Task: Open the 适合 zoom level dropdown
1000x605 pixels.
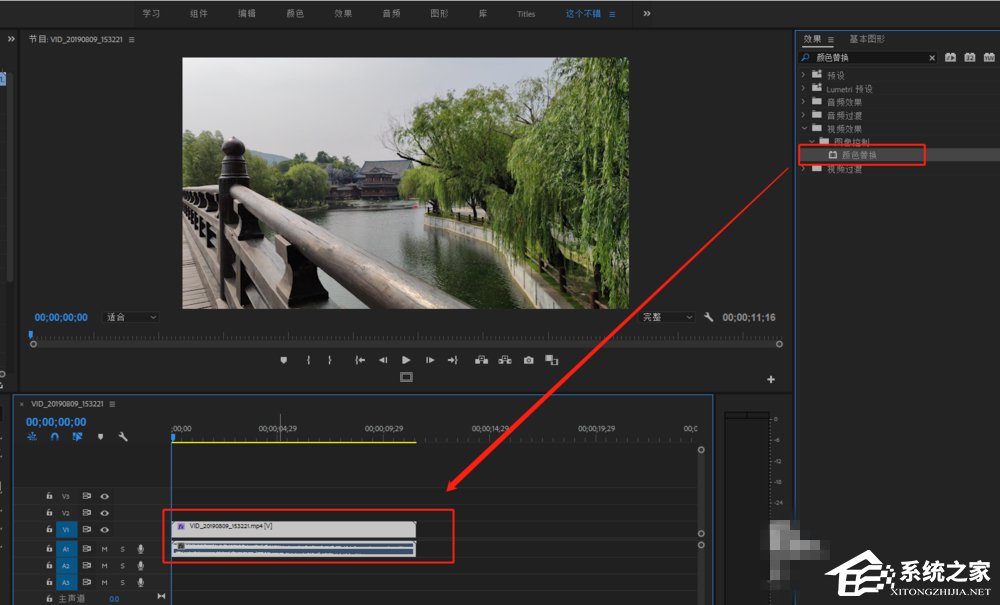Action: coord(131,317)
